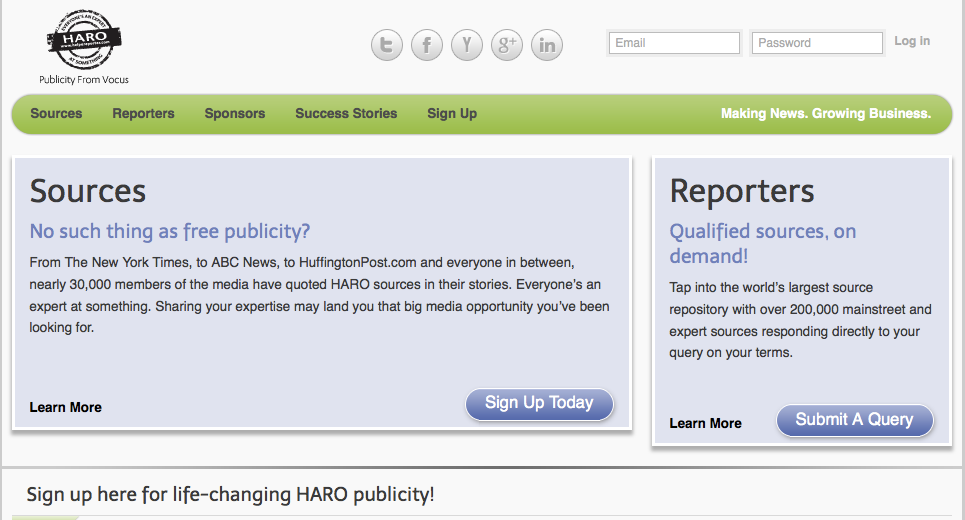
Task: Focus the Password input field
Action: click(817, 43)
